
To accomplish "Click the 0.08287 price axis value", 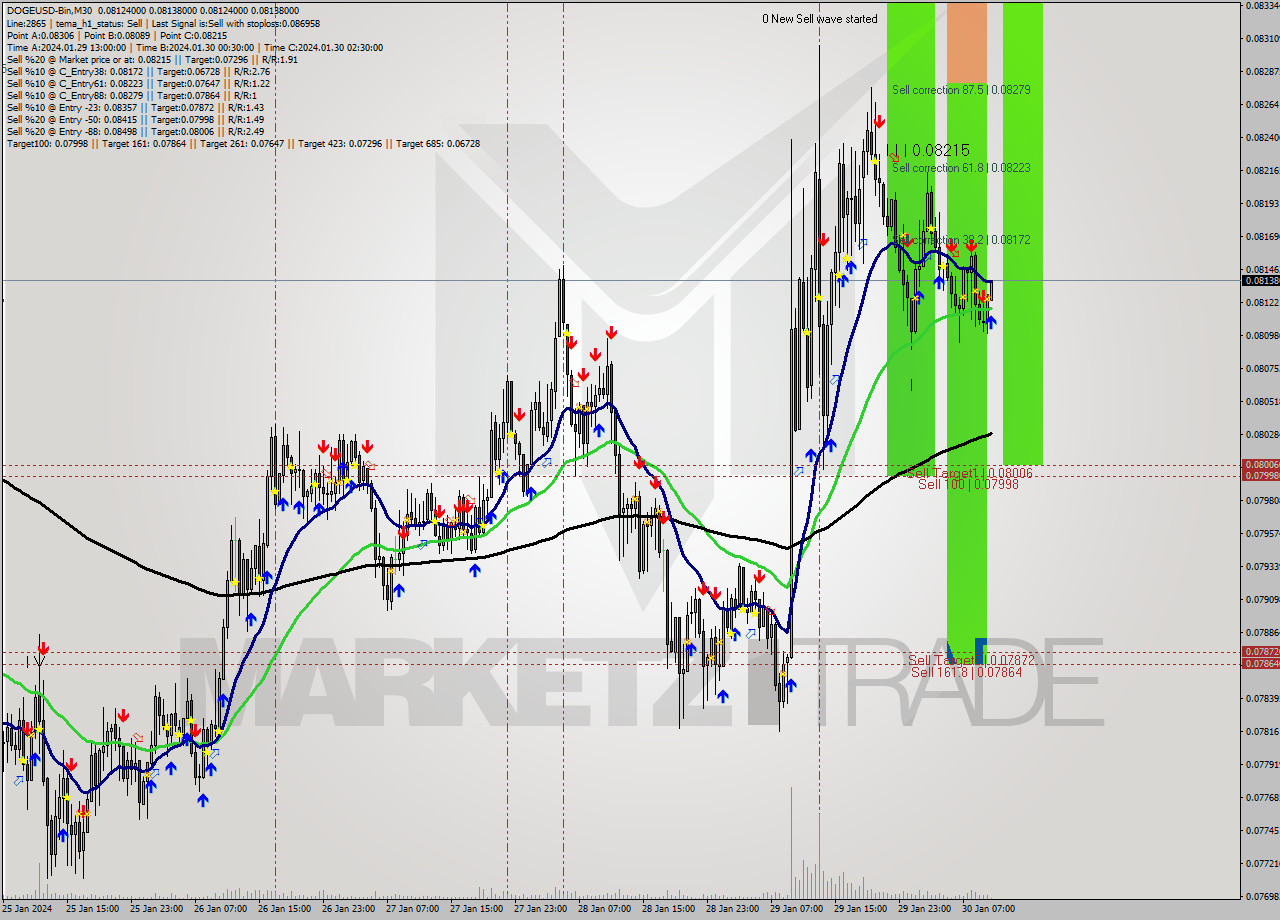I will point(1262,72).
